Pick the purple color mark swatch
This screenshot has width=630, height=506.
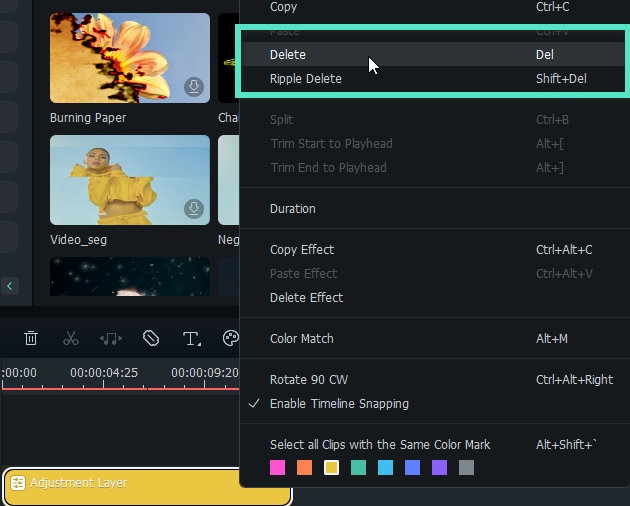(439, 467)
